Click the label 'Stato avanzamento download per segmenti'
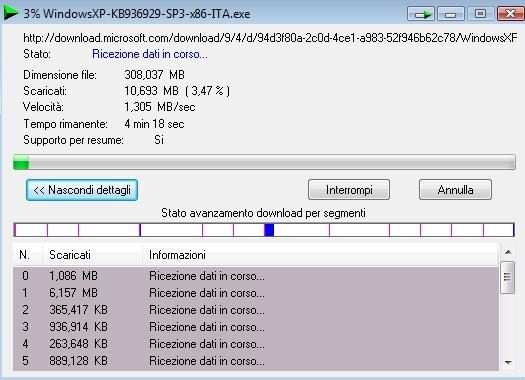 point(263,213)
